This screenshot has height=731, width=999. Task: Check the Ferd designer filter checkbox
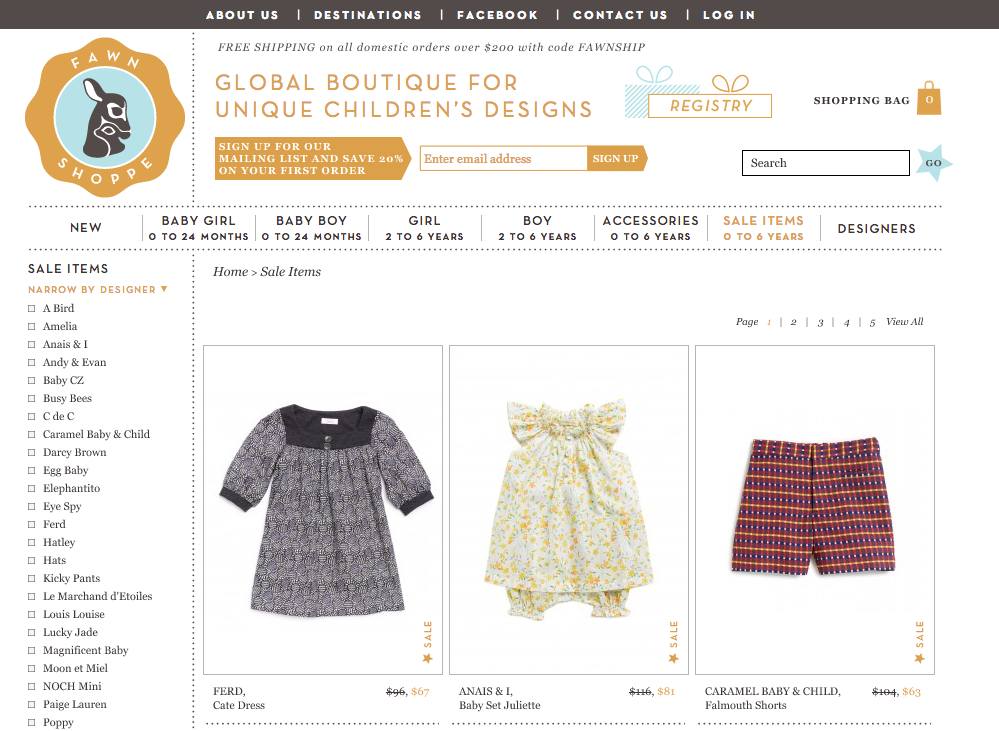[x=31, y=525]
